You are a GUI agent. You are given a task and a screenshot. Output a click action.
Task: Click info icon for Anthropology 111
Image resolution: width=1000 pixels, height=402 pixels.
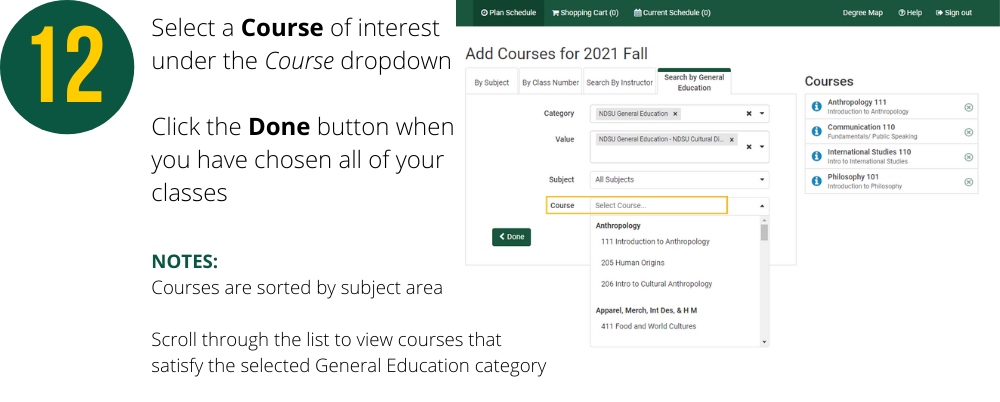click(816, 107)
